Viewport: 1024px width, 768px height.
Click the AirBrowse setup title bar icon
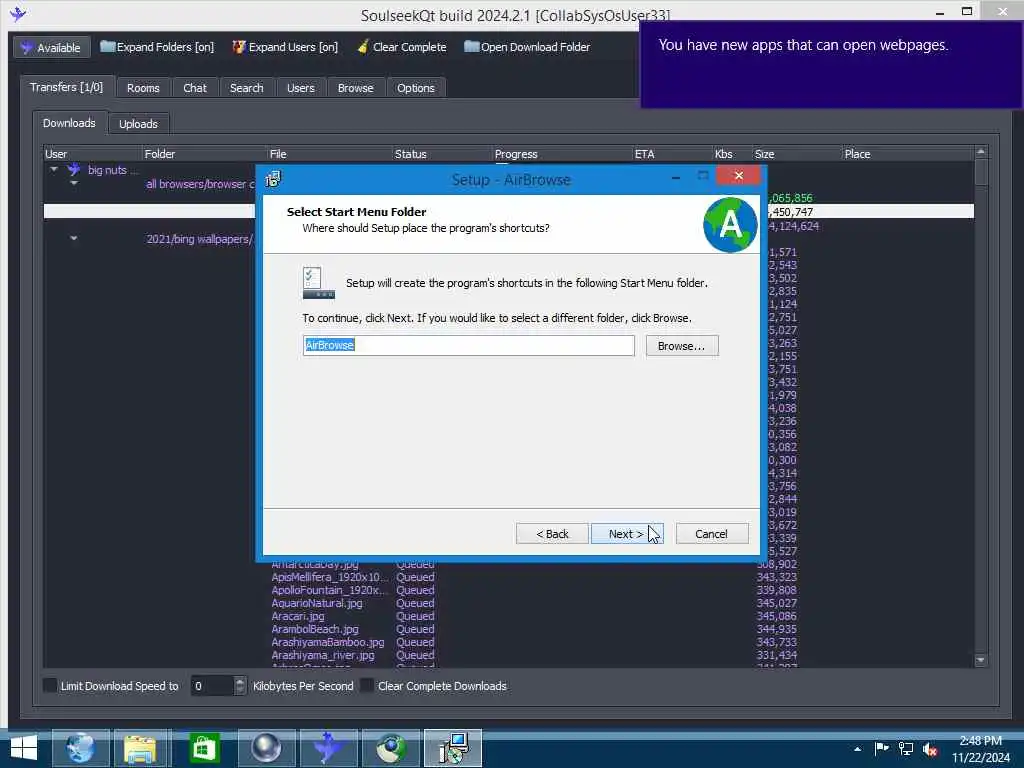273,179
